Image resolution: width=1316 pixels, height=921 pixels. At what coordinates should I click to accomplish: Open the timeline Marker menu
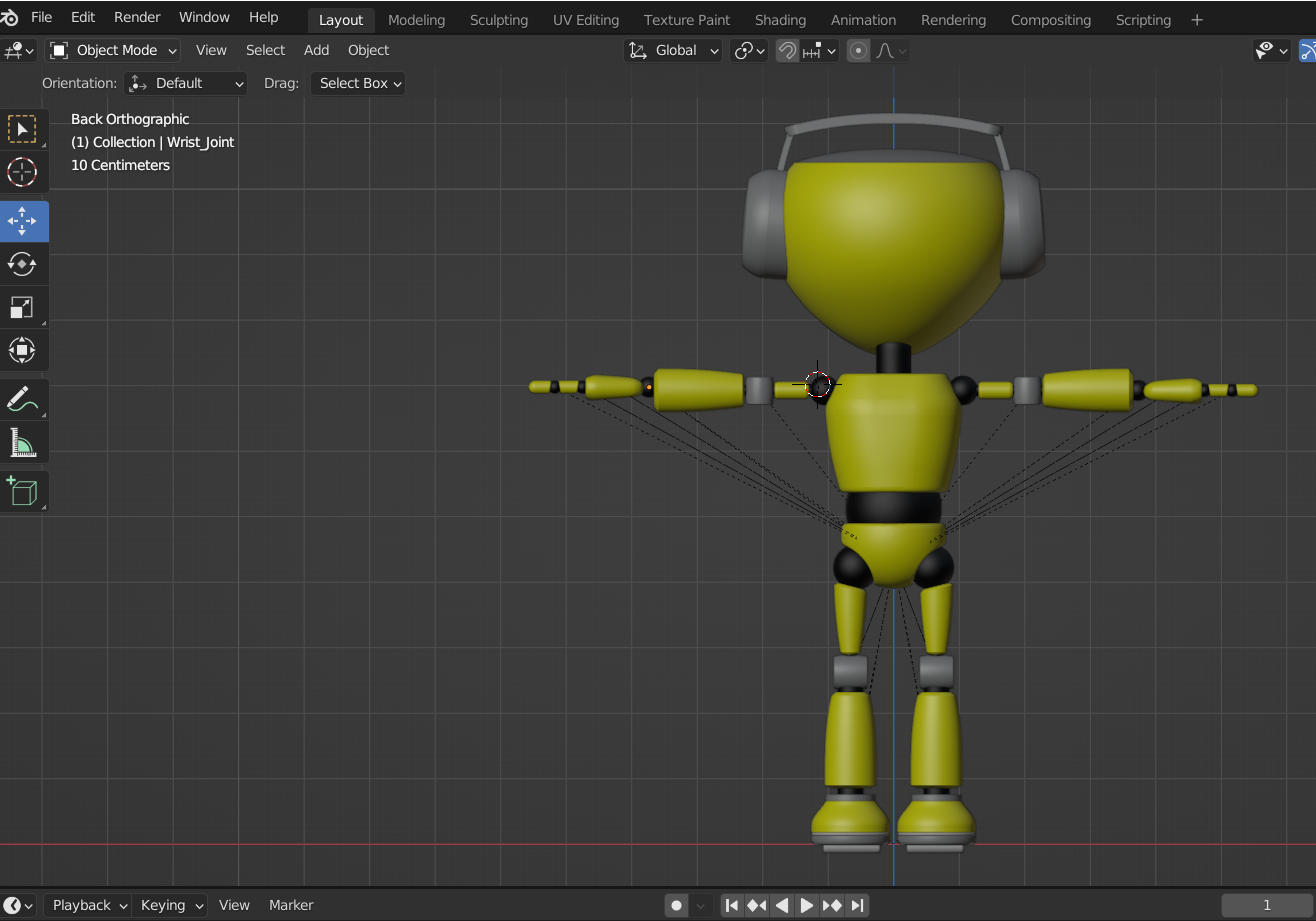click(291, 905)
